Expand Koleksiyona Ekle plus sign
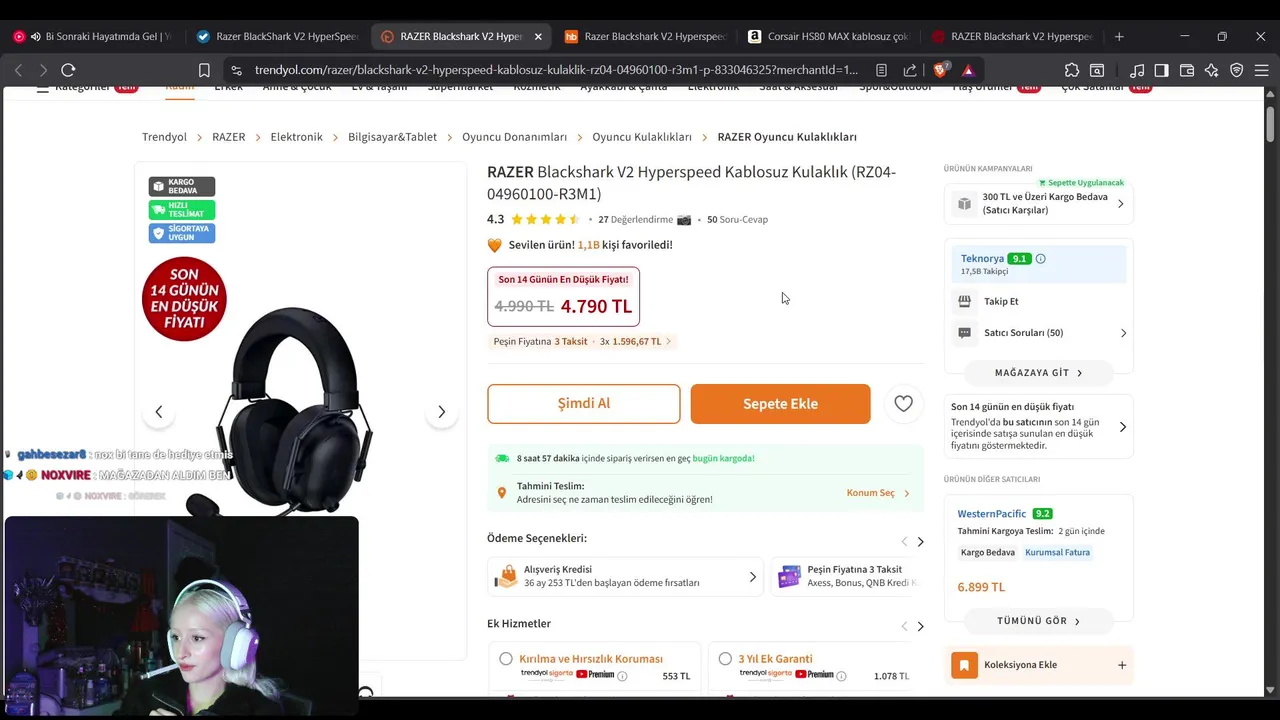Viewport: 1280px width, 720px height. [1122, 665]
